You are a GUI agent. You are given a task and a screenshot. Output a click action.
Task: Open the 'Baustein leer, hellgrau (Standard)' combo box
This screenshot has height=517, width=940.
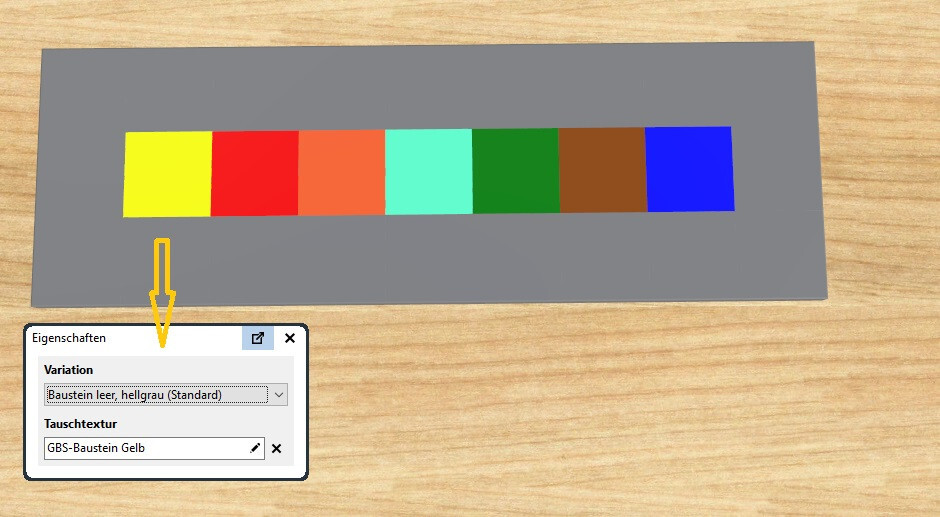(166, 395)
